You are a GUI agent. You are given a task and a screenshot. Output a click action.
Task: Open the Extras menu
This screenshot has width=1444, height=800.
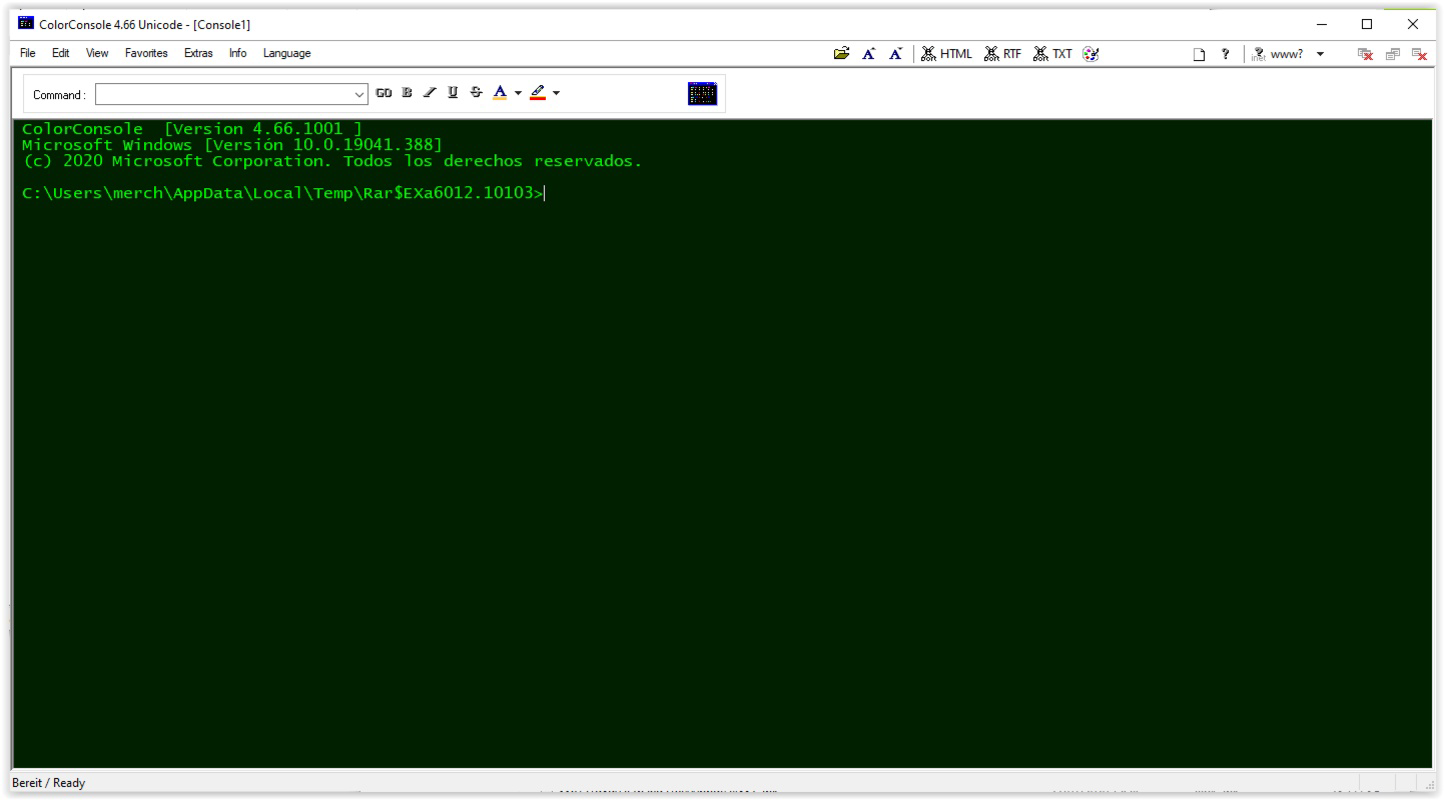tap(200, 53)
